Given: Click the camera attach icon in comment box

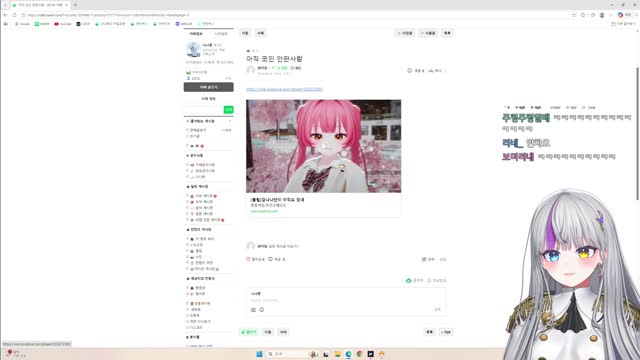Looking at the screenshot, I should (253, 310).
